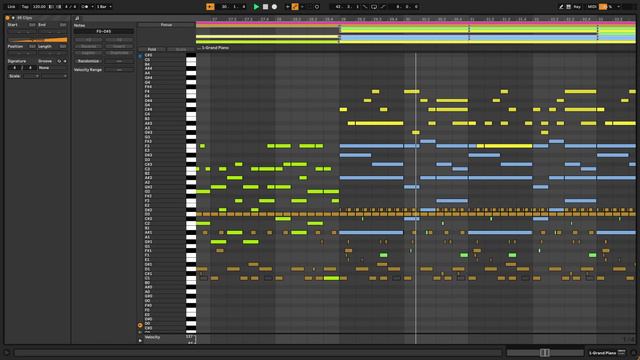Click the zoom overview handle in bottom bar
The width and height of the screenshot is (640, 360).
544,353
